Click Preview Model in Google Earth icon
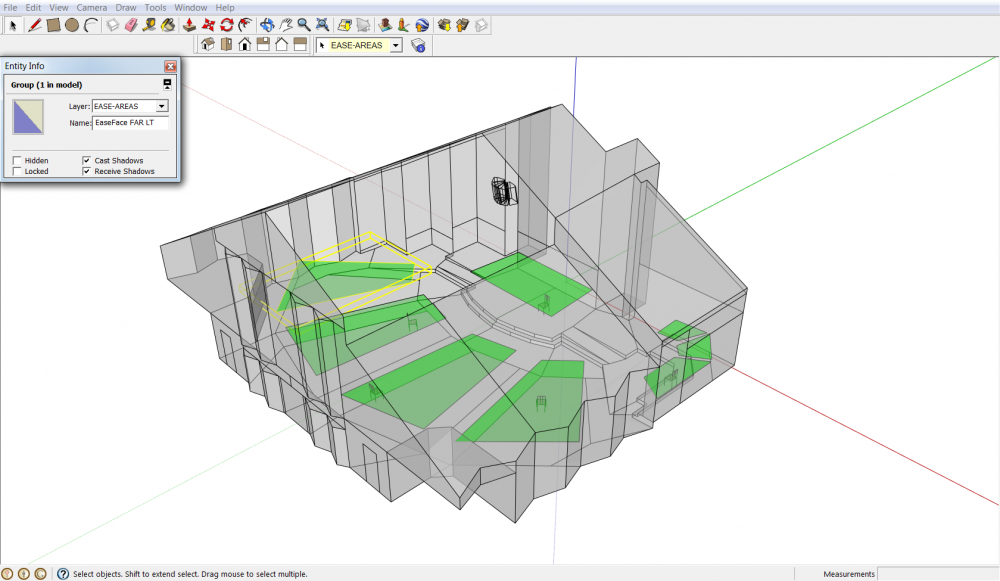 422,26
